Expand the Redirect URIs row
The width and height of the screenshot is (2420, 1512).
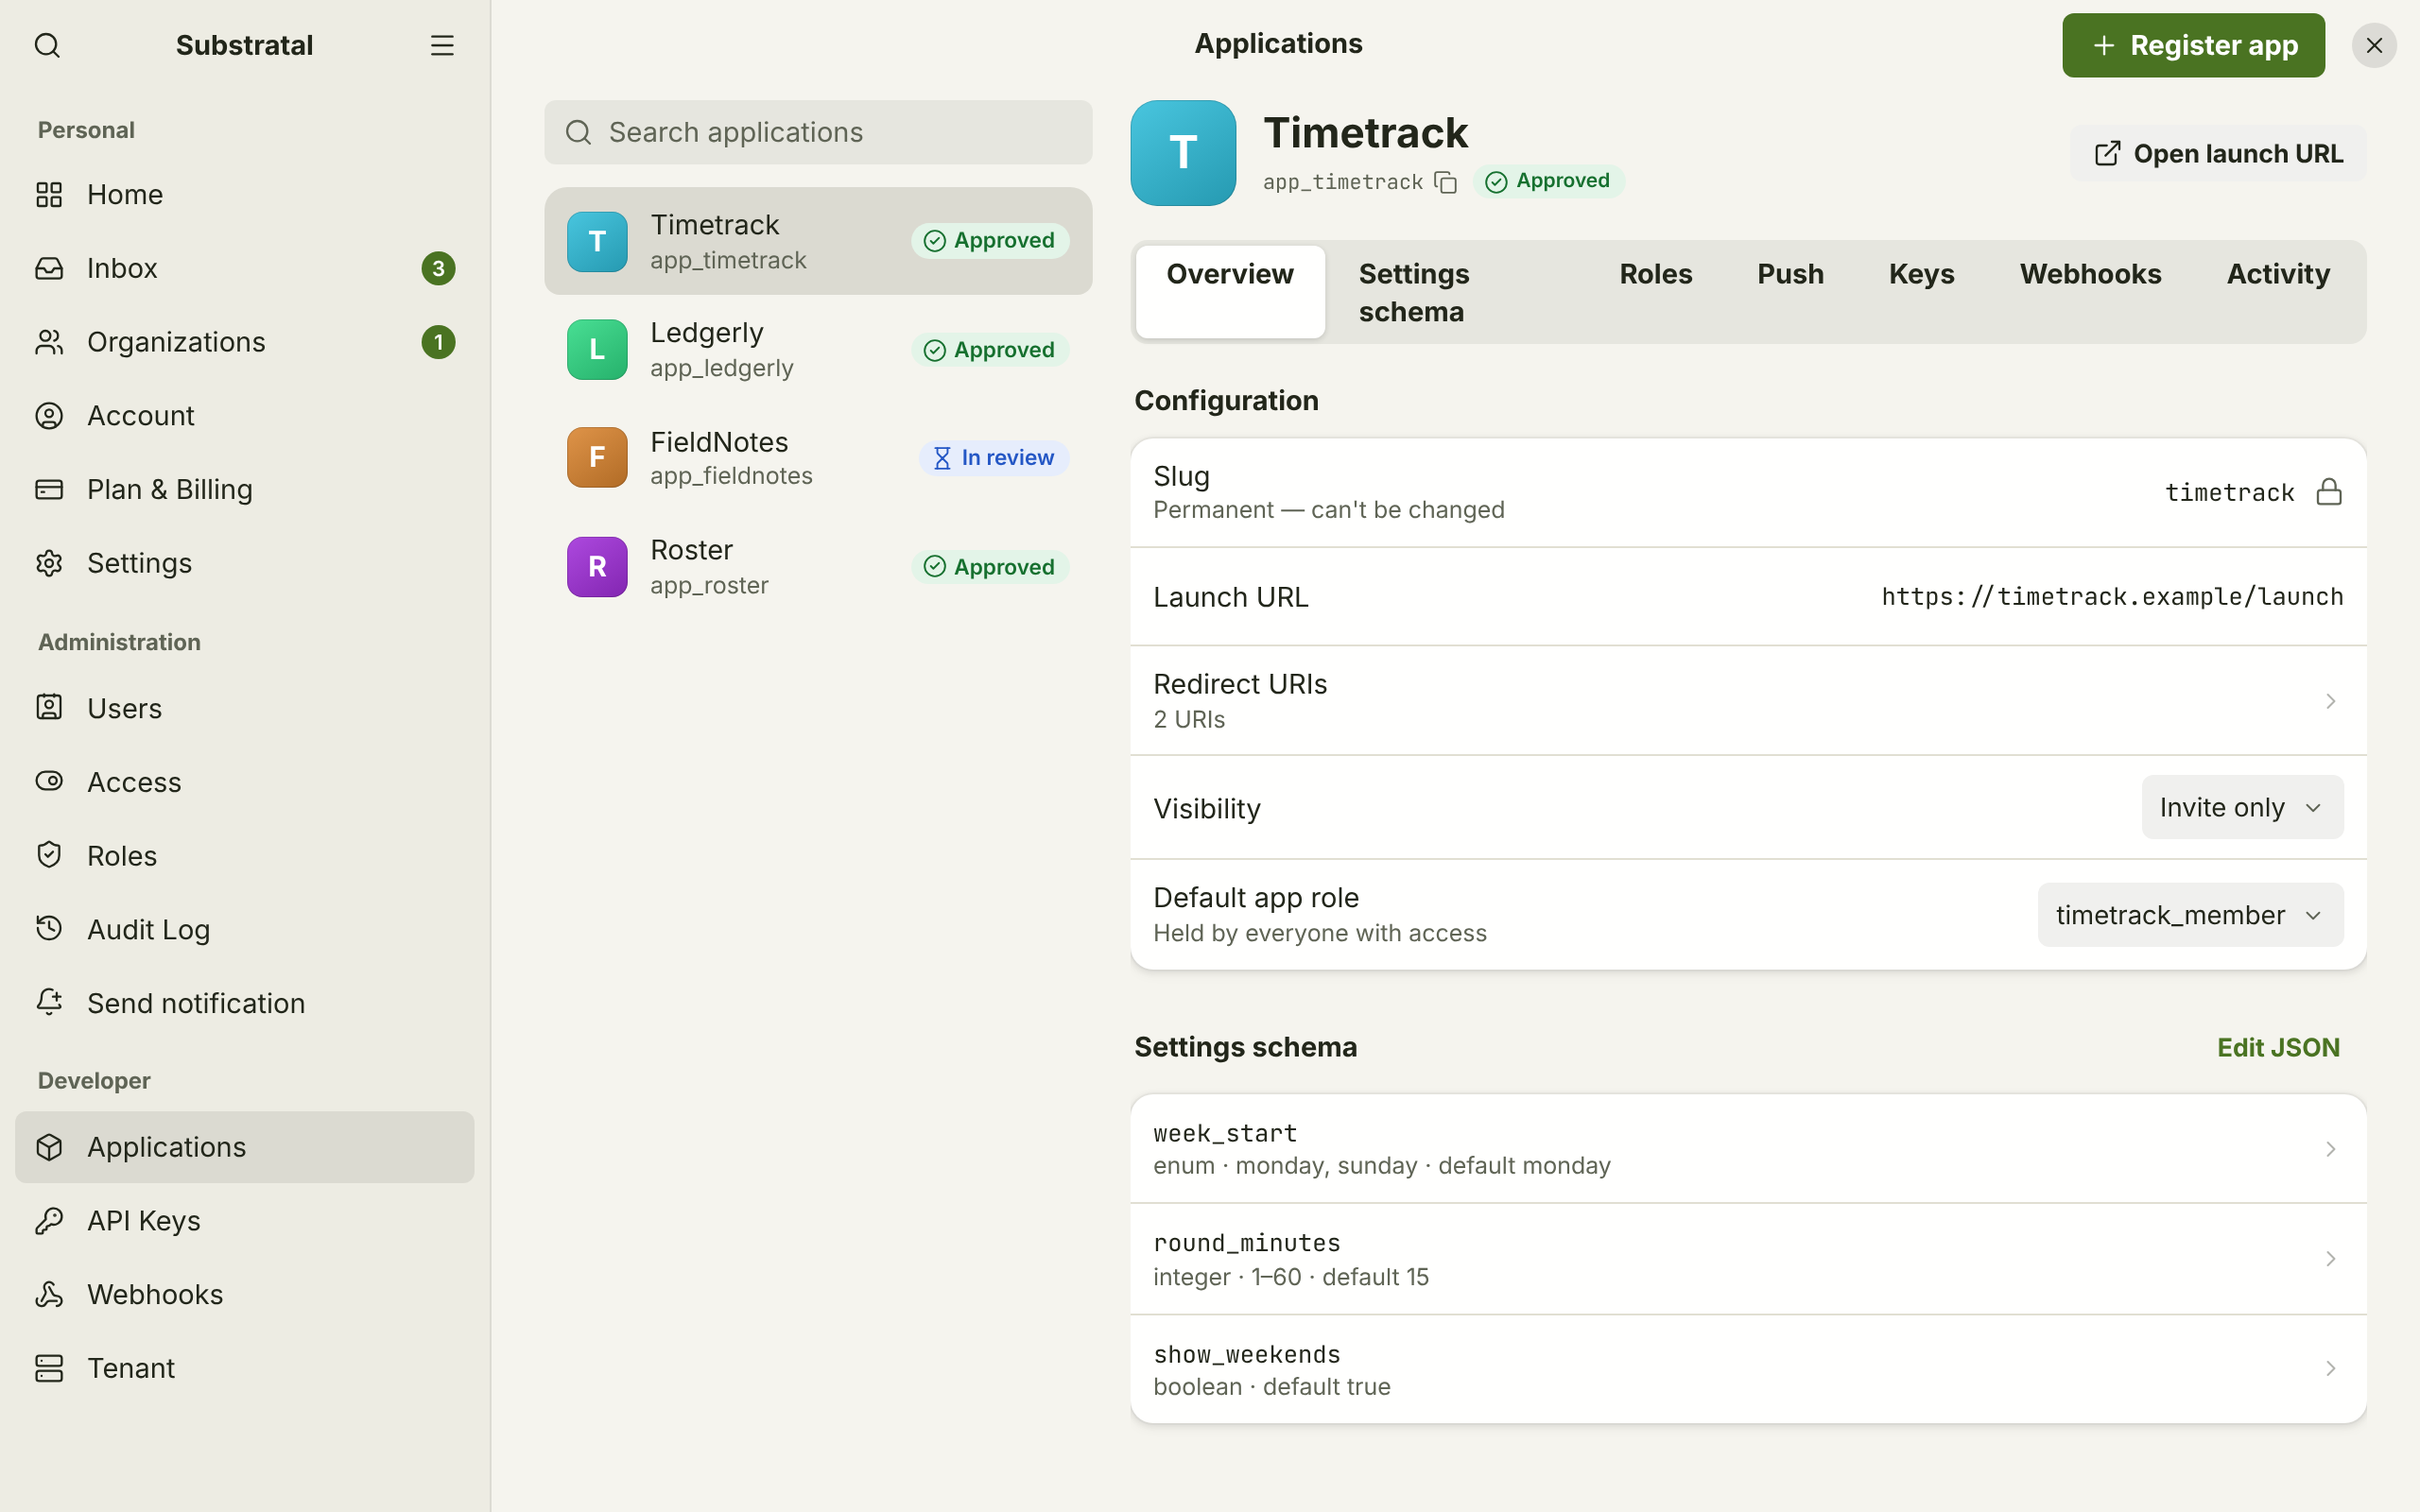(1748, 701)
